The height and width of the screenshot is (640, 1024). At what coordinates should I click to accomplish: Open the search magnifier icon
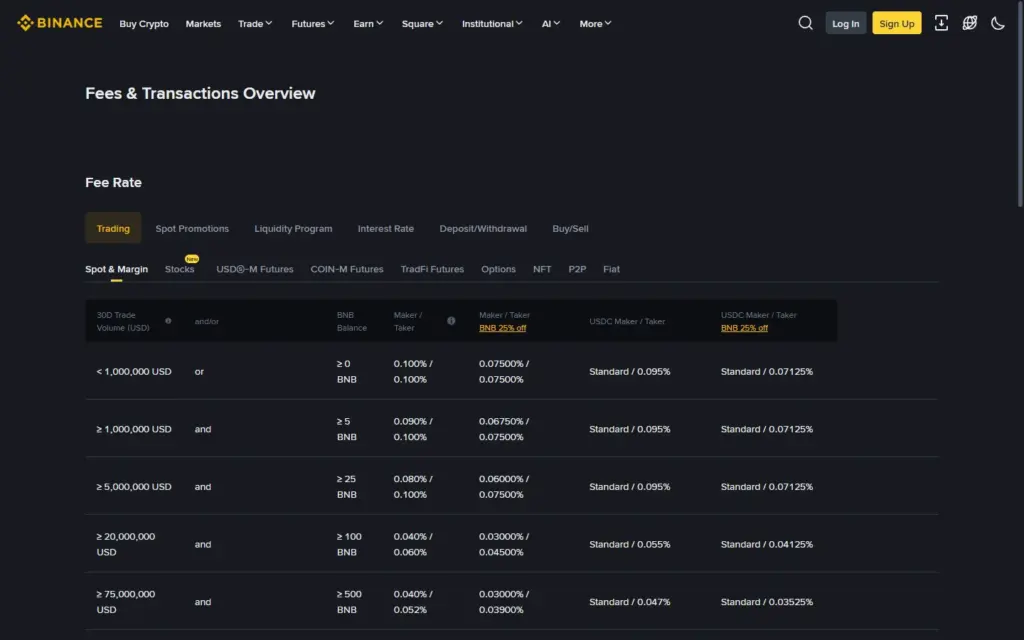point(805,23)
